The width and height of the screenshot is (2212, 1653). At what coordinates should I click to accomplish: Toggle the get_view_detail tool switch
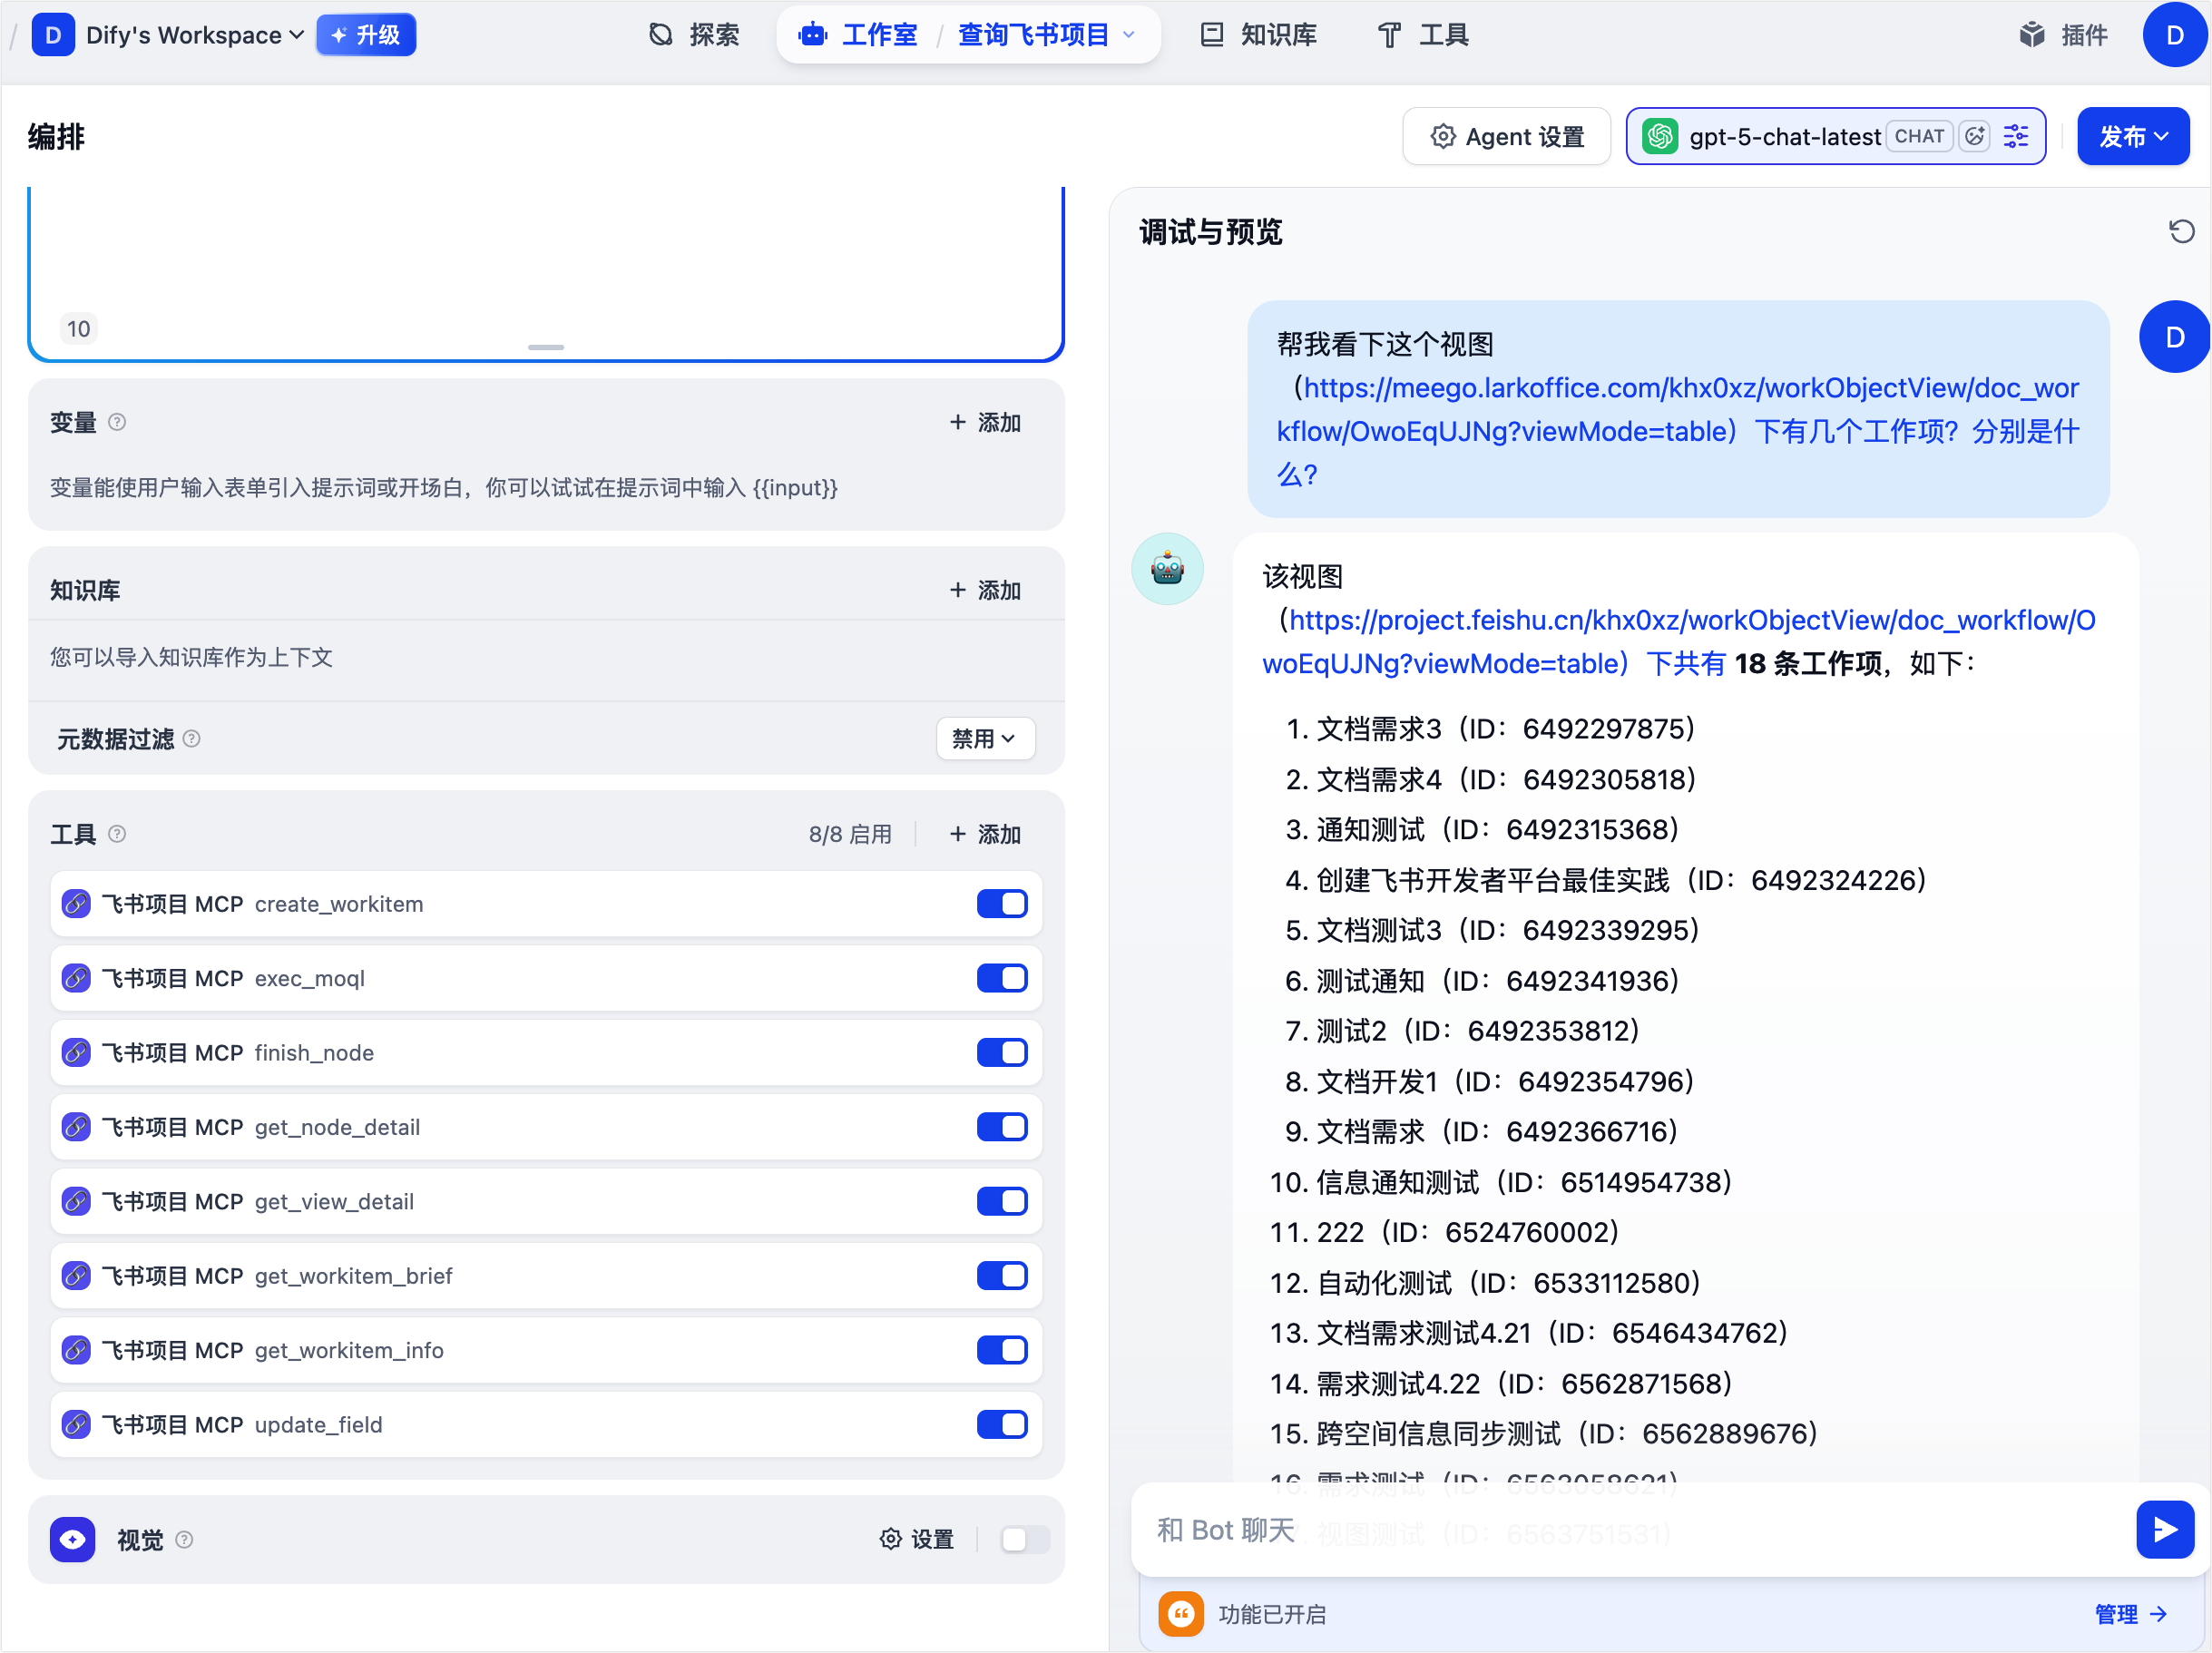coord(1002,1201)
